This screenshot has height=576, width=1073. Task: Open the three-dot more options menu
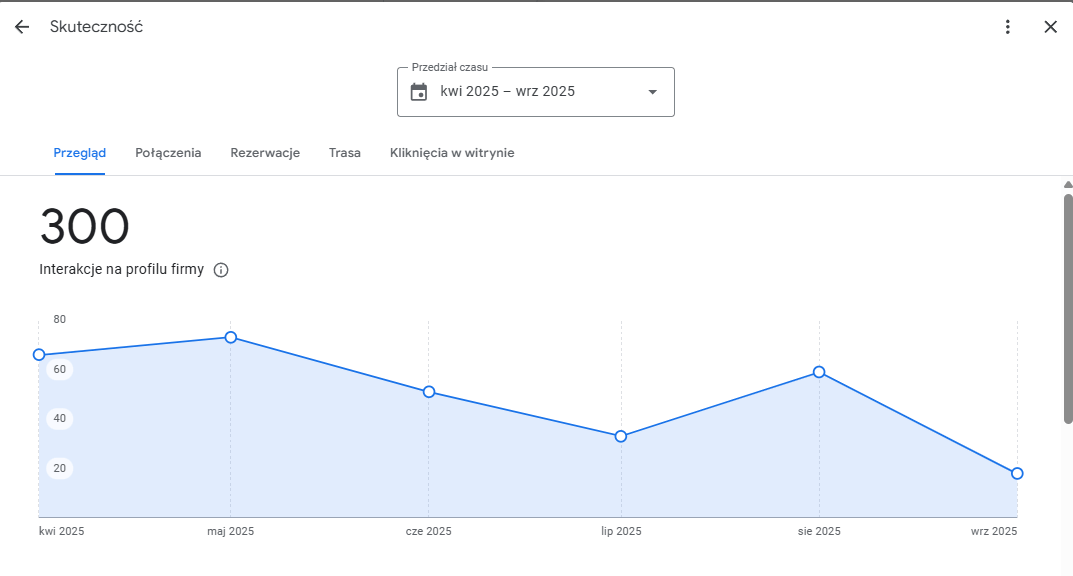click(x=1008, y=27)
